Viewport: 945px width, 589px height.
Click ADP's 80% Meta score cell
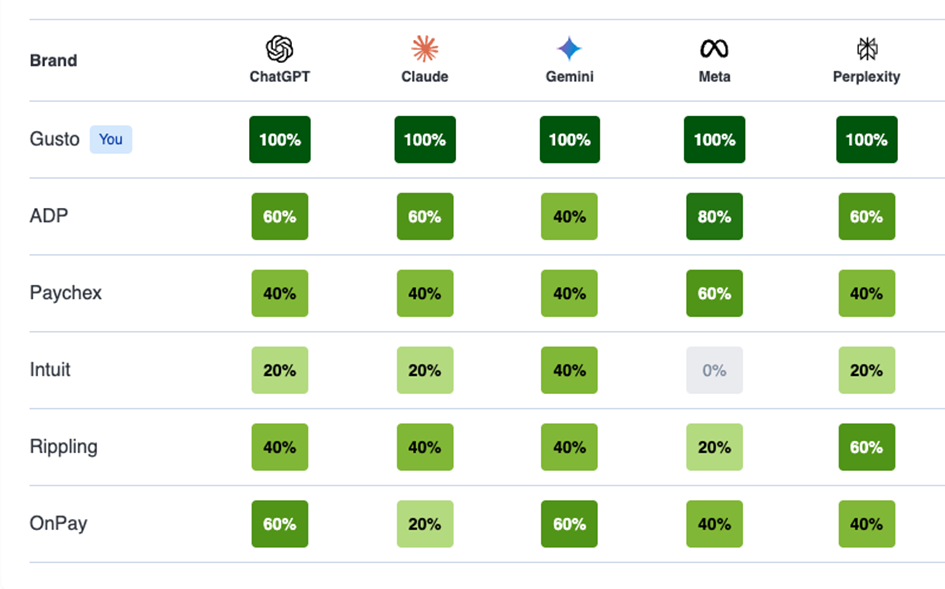pos(714,217)
